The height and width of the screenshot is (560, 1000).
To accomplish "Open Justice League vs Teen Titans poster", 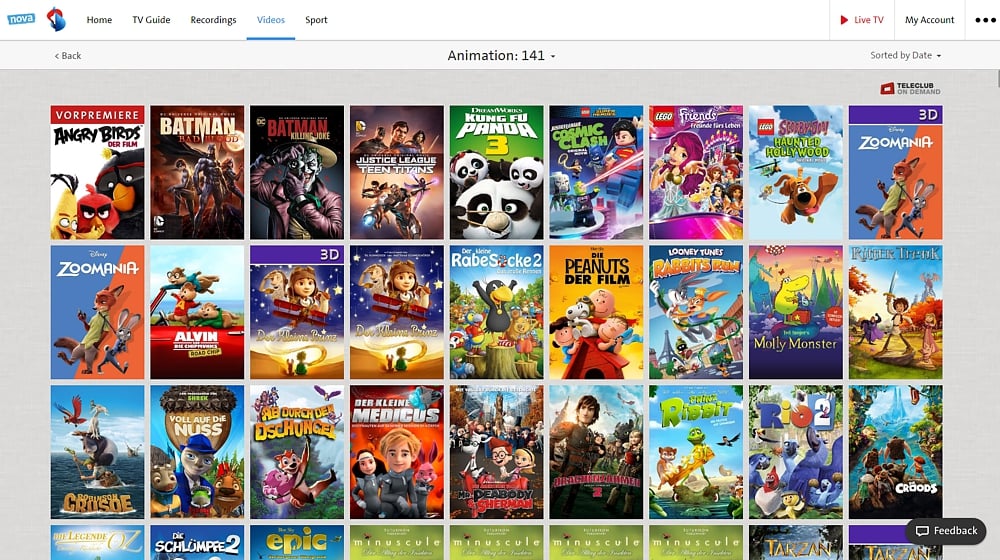I will 397,172.
